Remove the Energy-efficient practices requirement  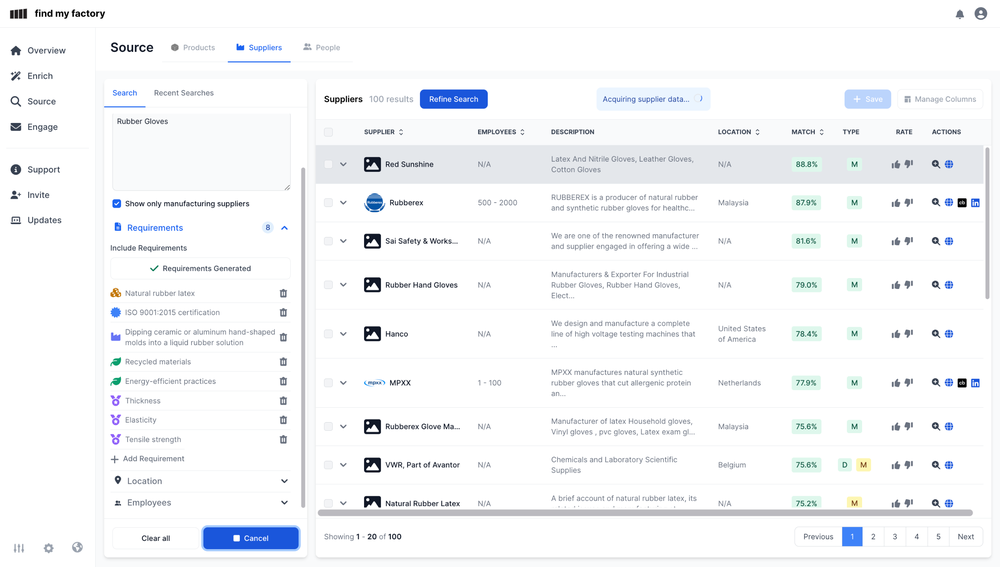coord(283,381)
